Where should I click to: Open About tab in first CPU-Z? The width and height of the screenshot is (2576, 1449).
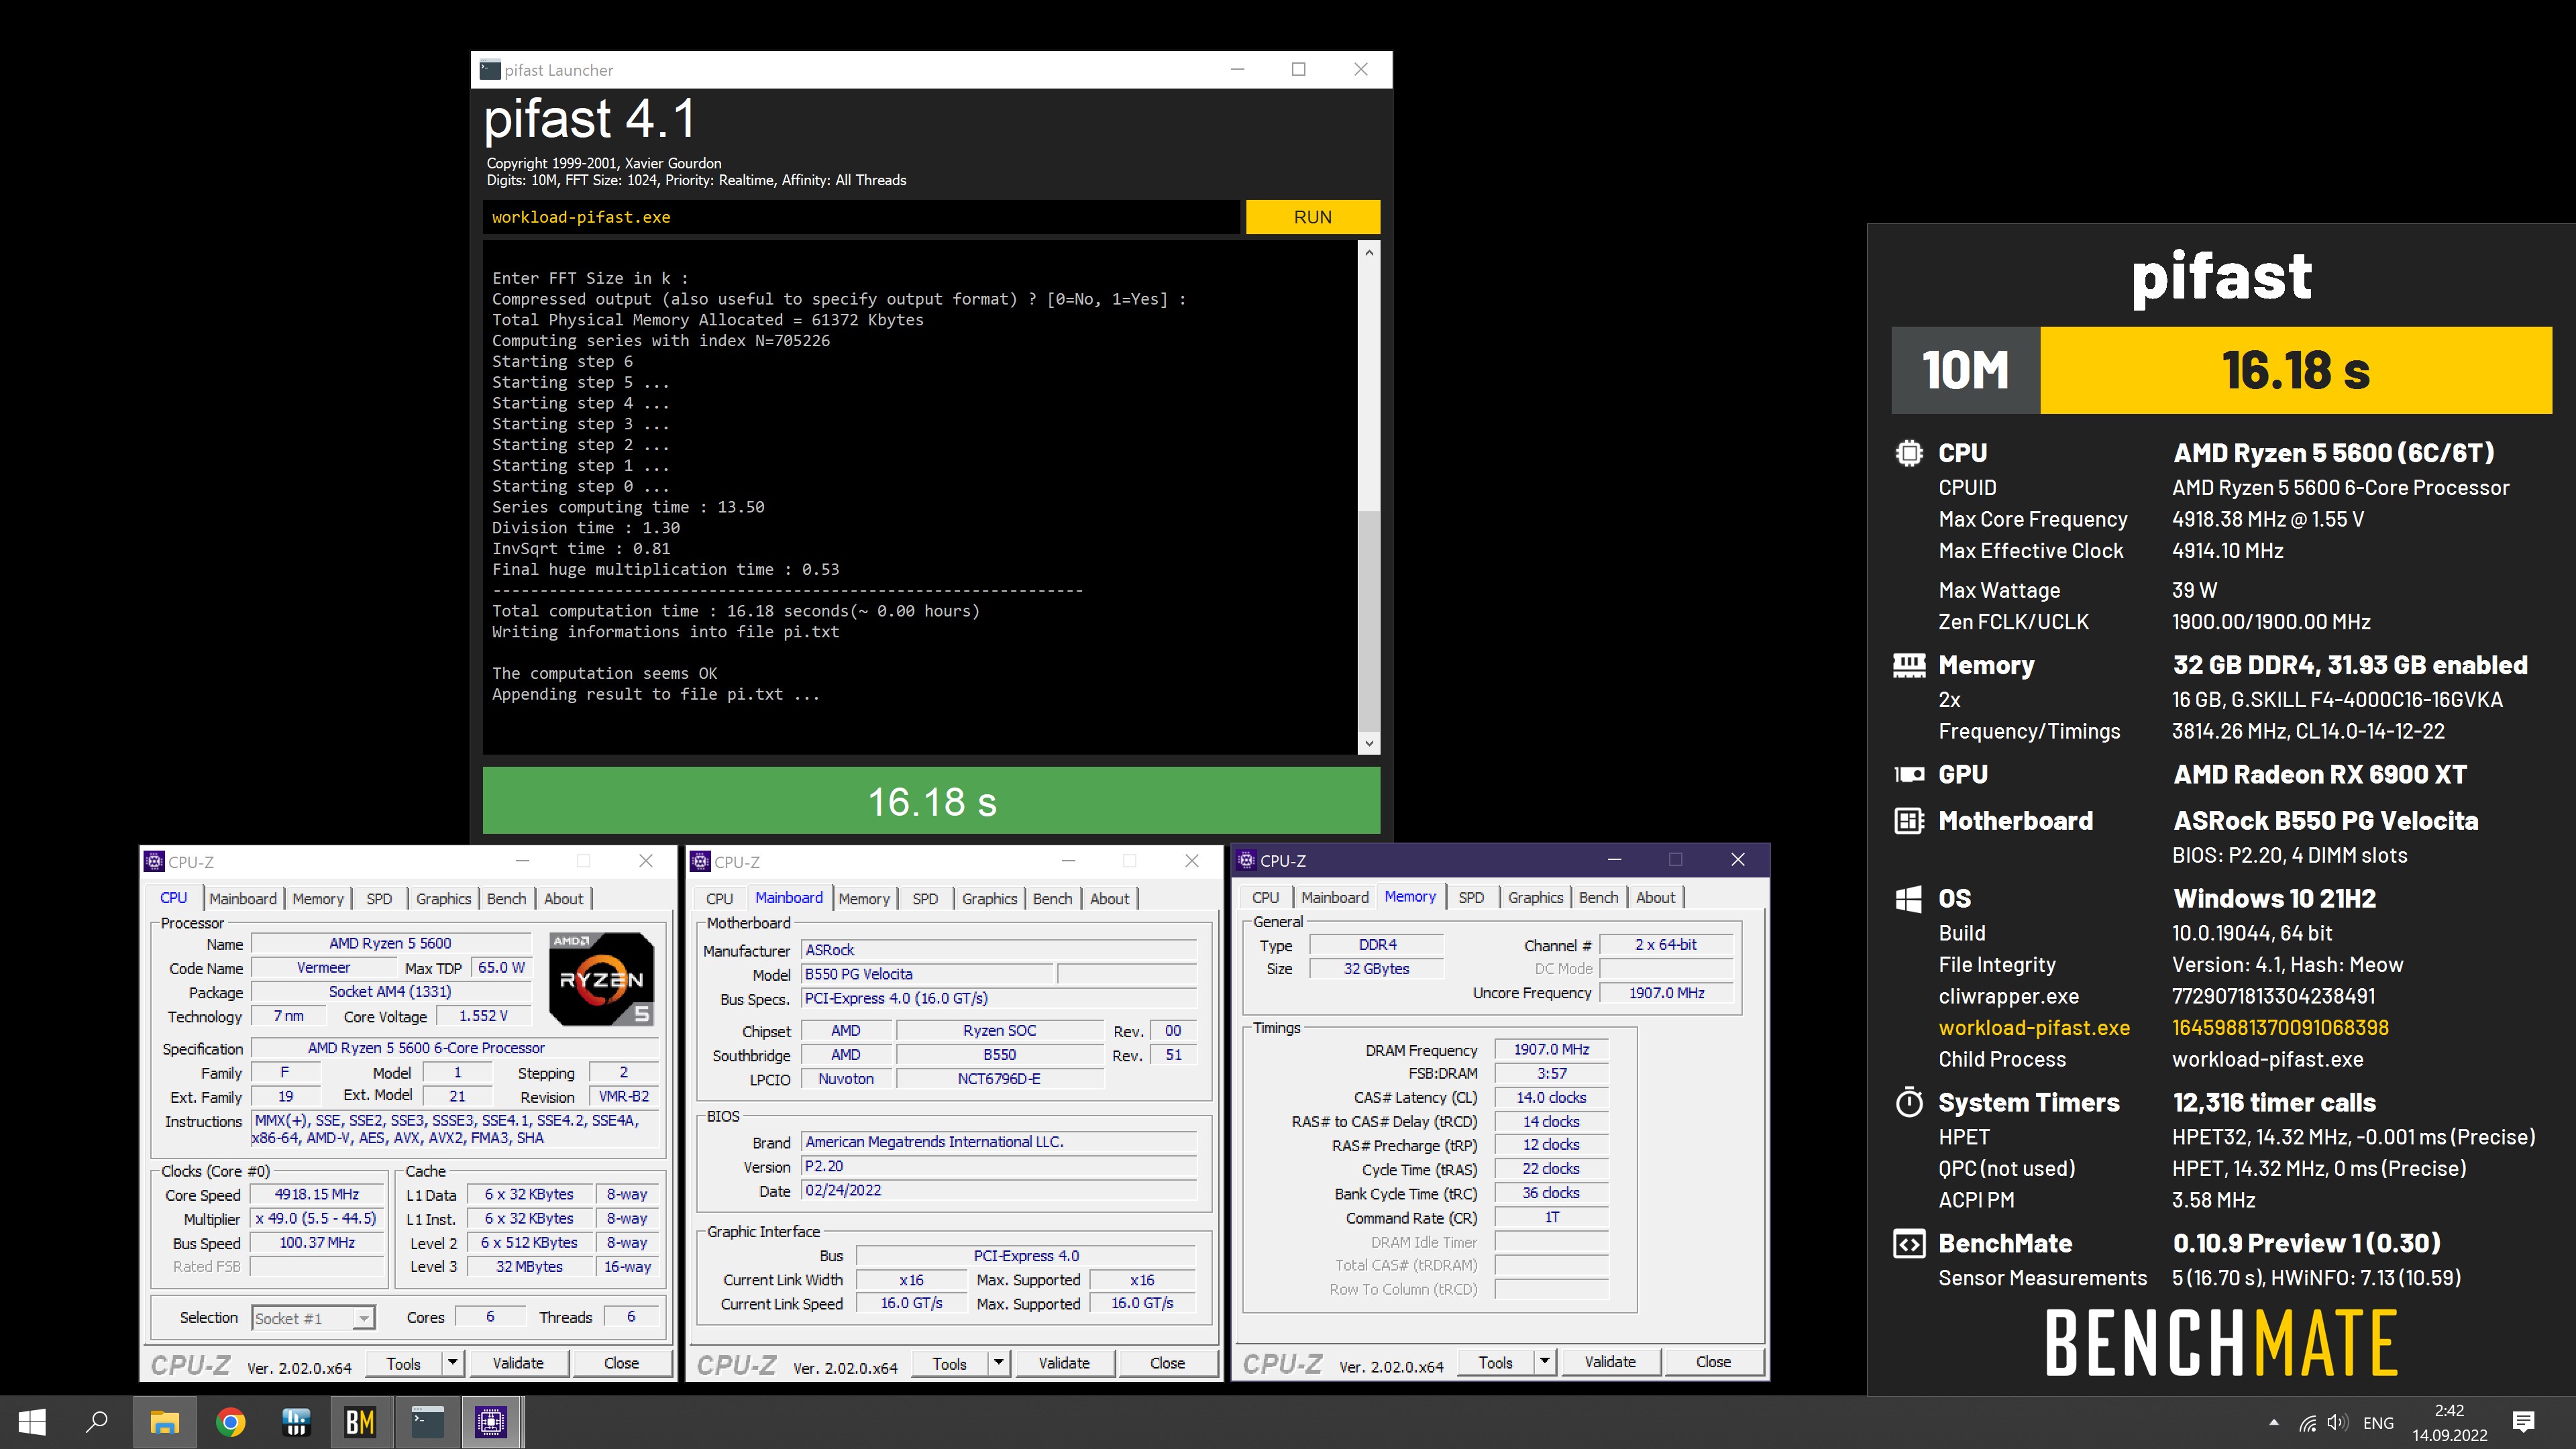(x=563, y=898)
